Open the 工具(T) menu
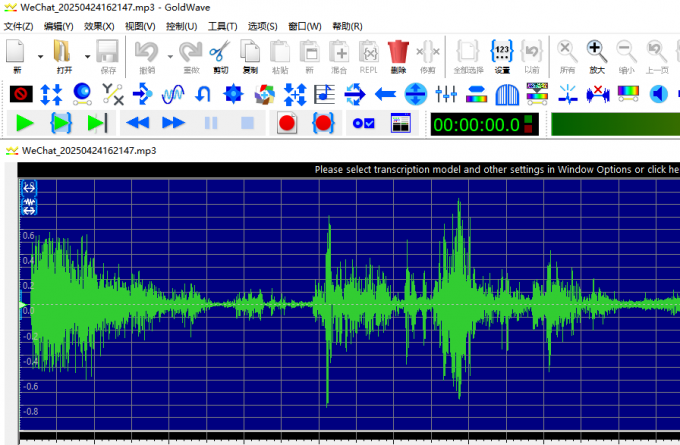 tap(222, 26)
